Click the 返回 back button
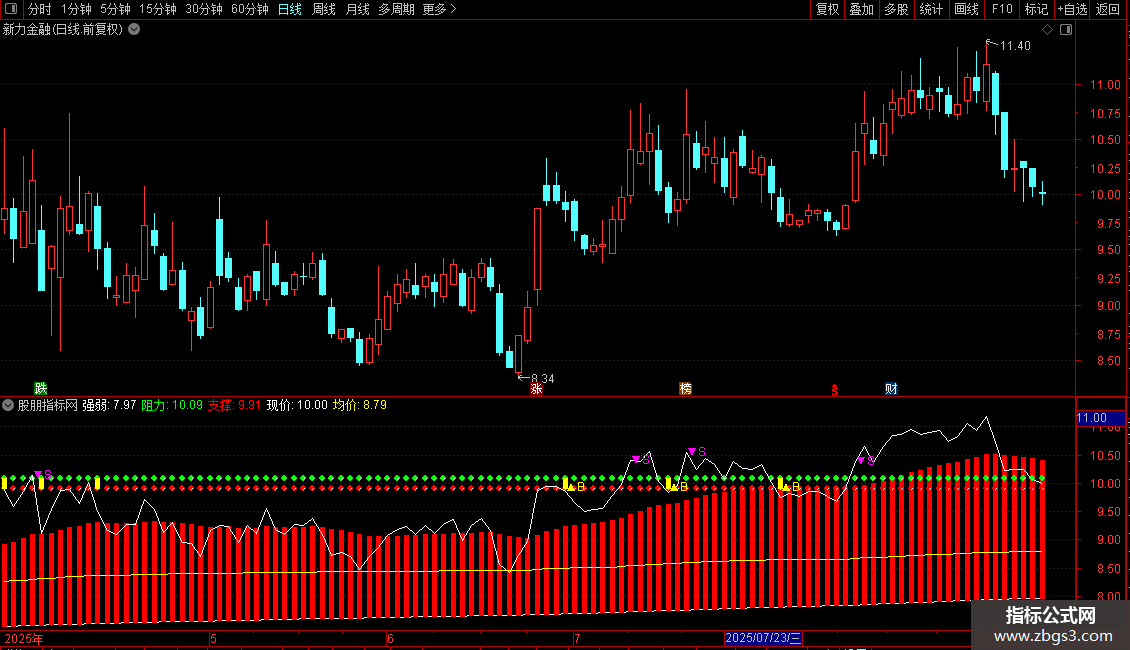The width and height of the screenshot is (1130, 650). tap(1108, 9)
